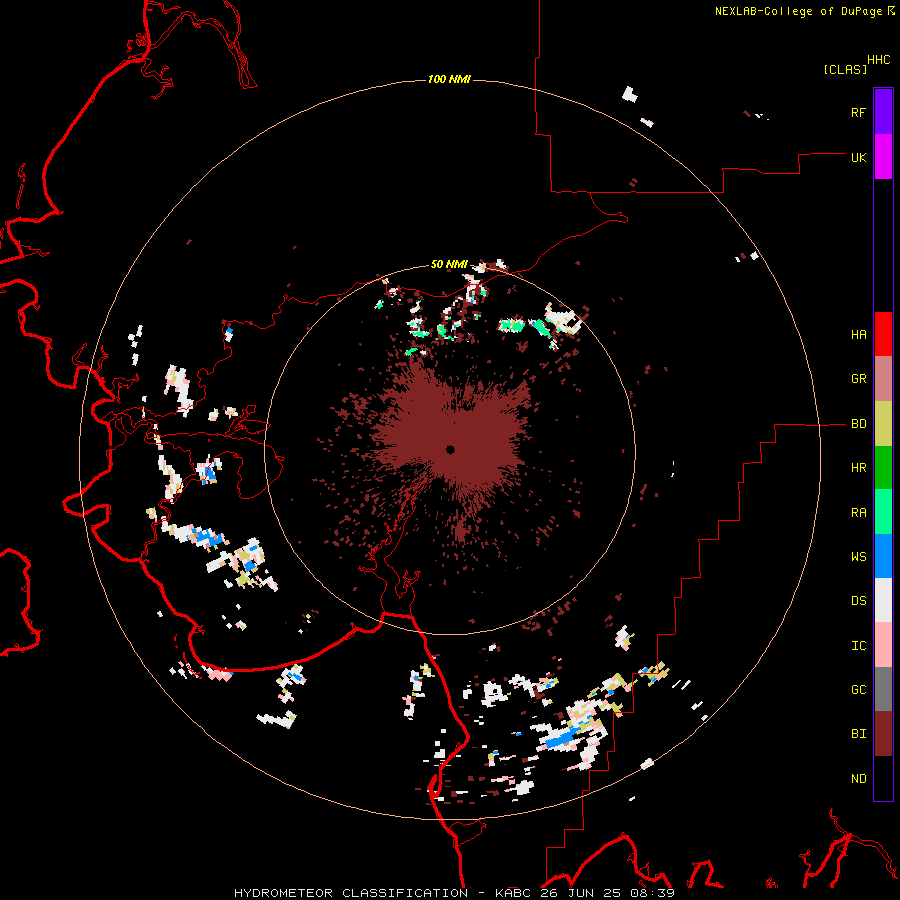Click the HA red legend color block

[x=883, y=334]
